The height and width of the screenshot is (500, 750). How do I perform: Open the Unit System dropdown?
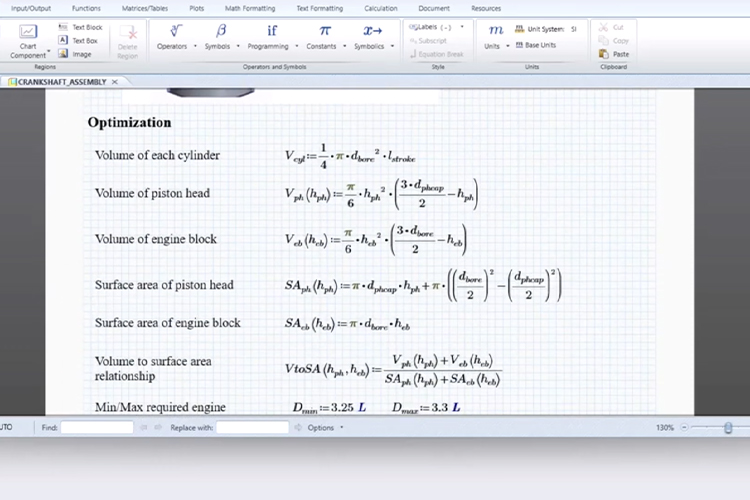(545, 29)
